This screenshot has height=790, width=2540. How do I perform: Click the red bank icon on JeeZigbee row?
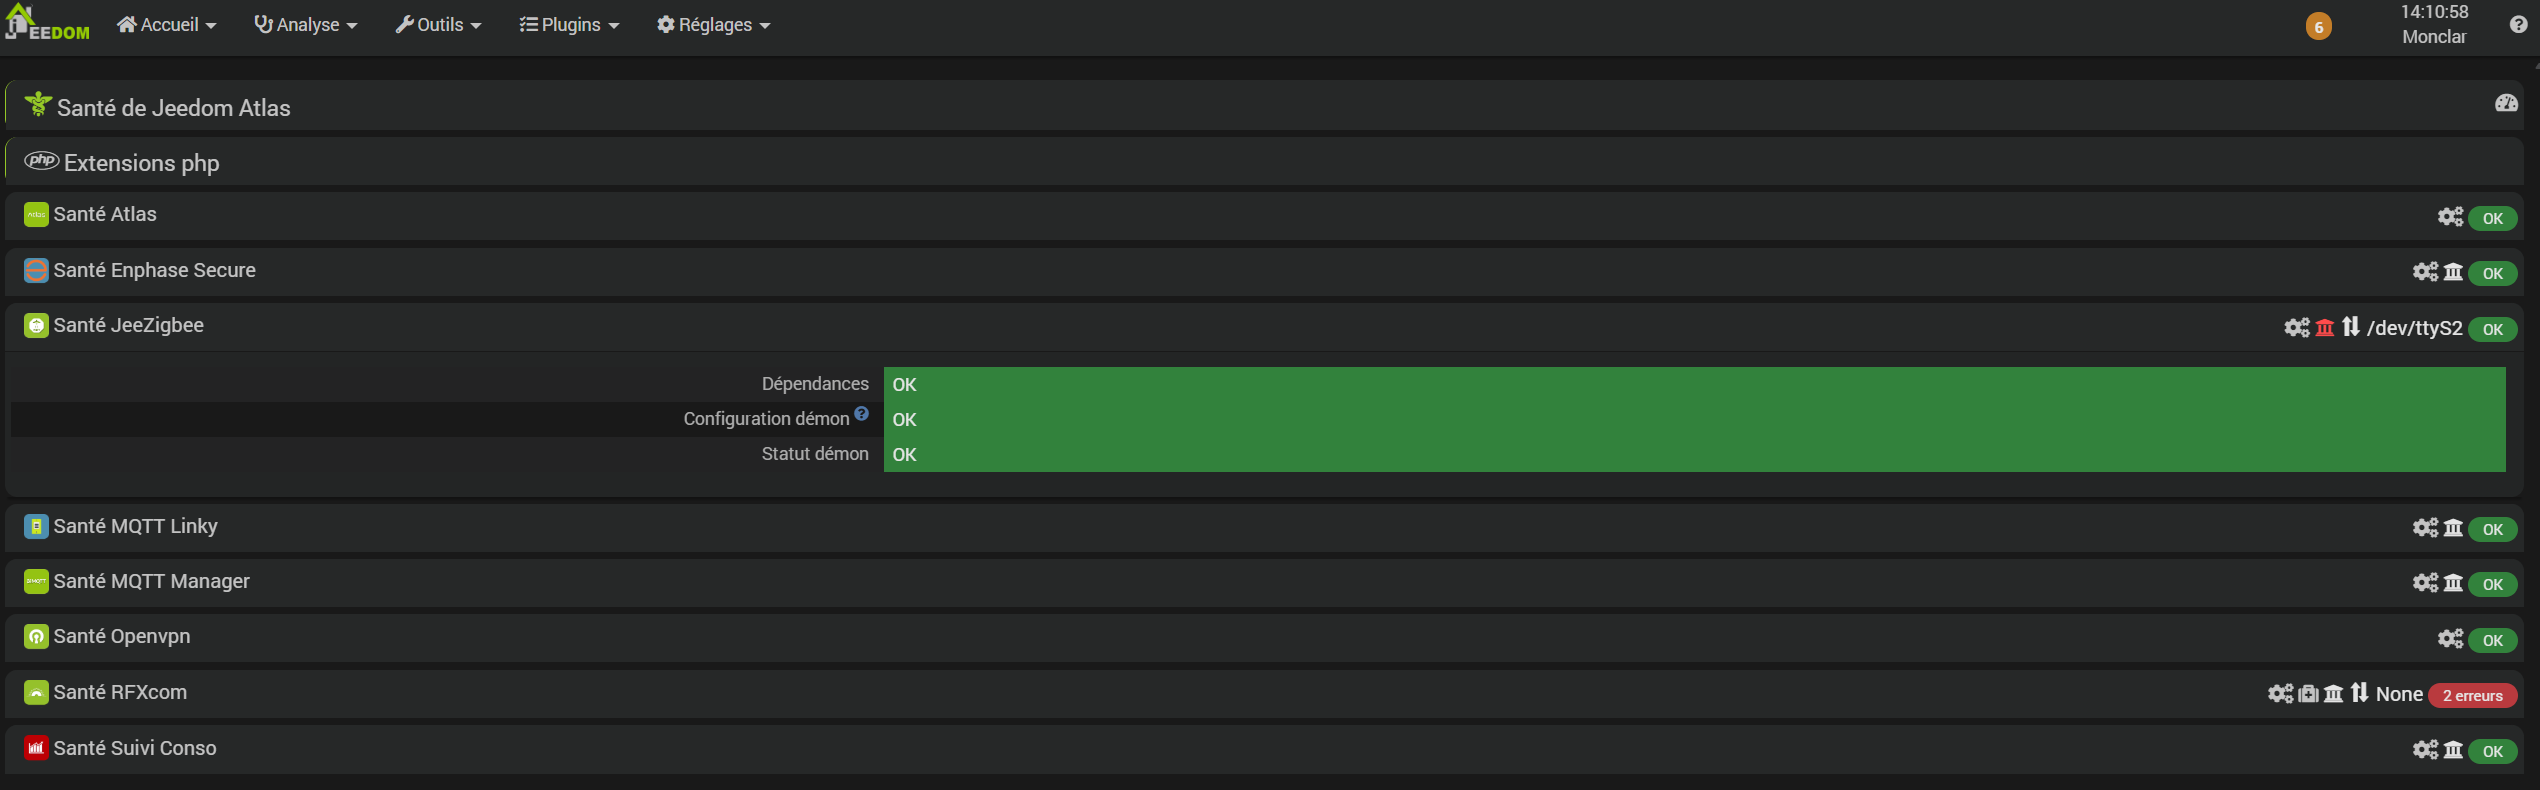click(2325, 327)
